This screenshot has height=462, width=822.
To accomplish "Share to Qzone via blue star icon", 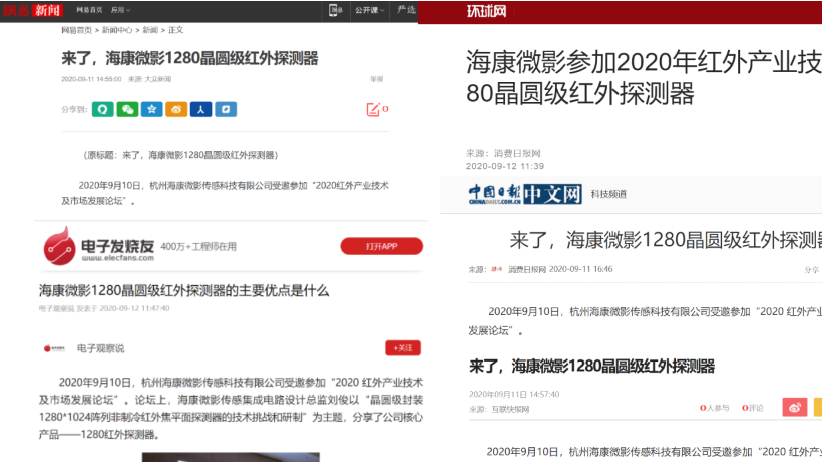I will [x=152, y=109].
